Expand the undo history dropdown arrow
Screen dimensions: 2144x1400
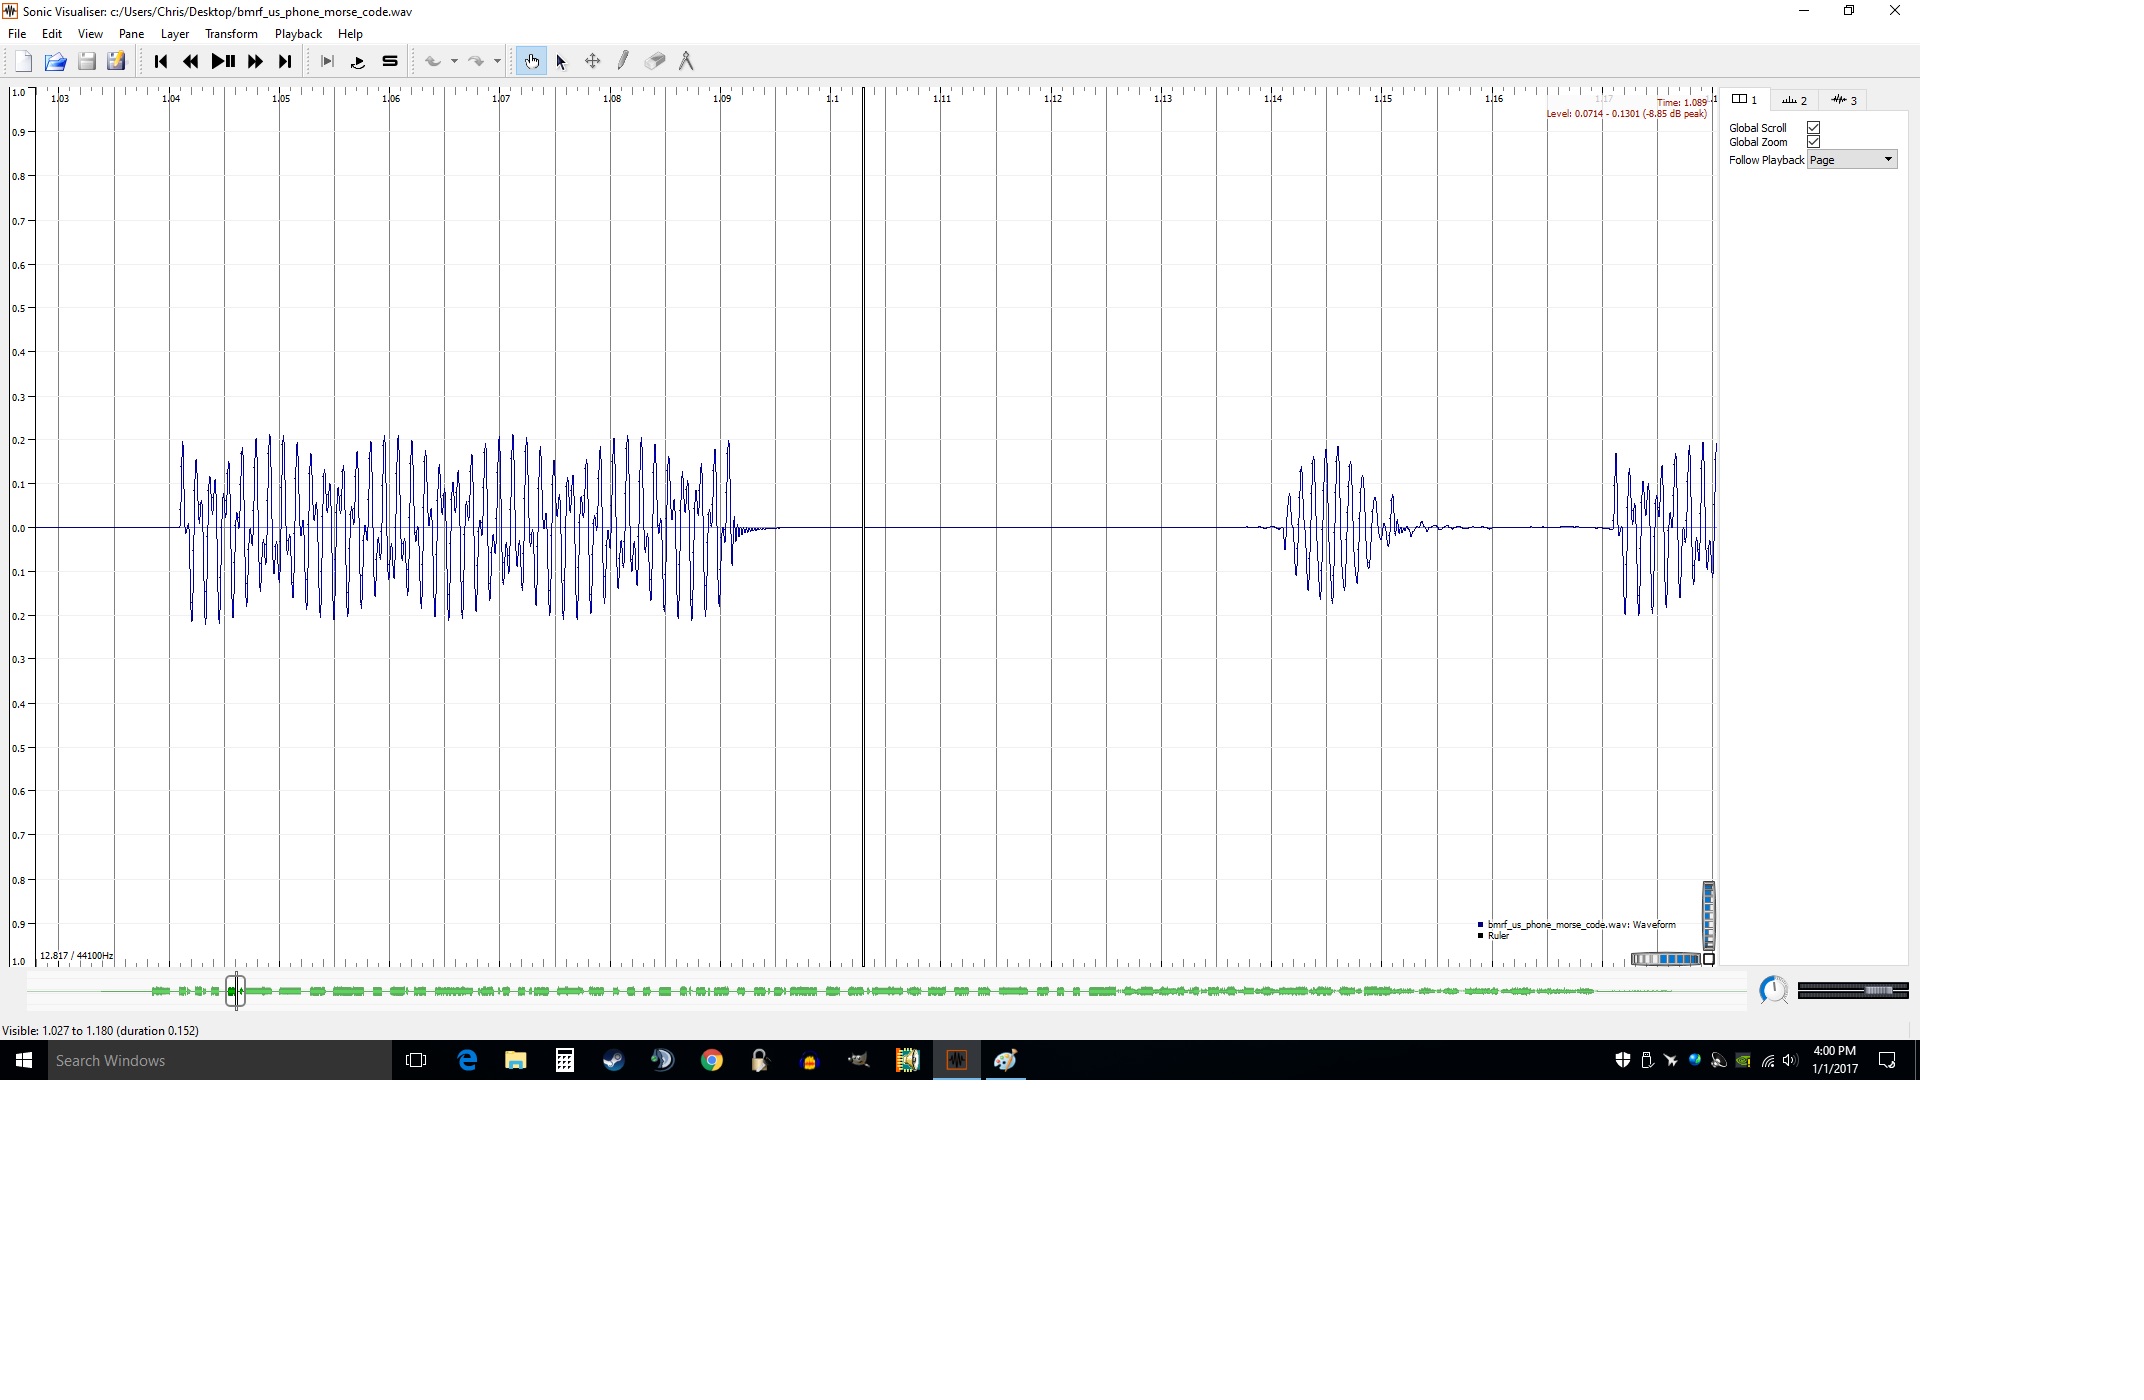click(454, 61)
